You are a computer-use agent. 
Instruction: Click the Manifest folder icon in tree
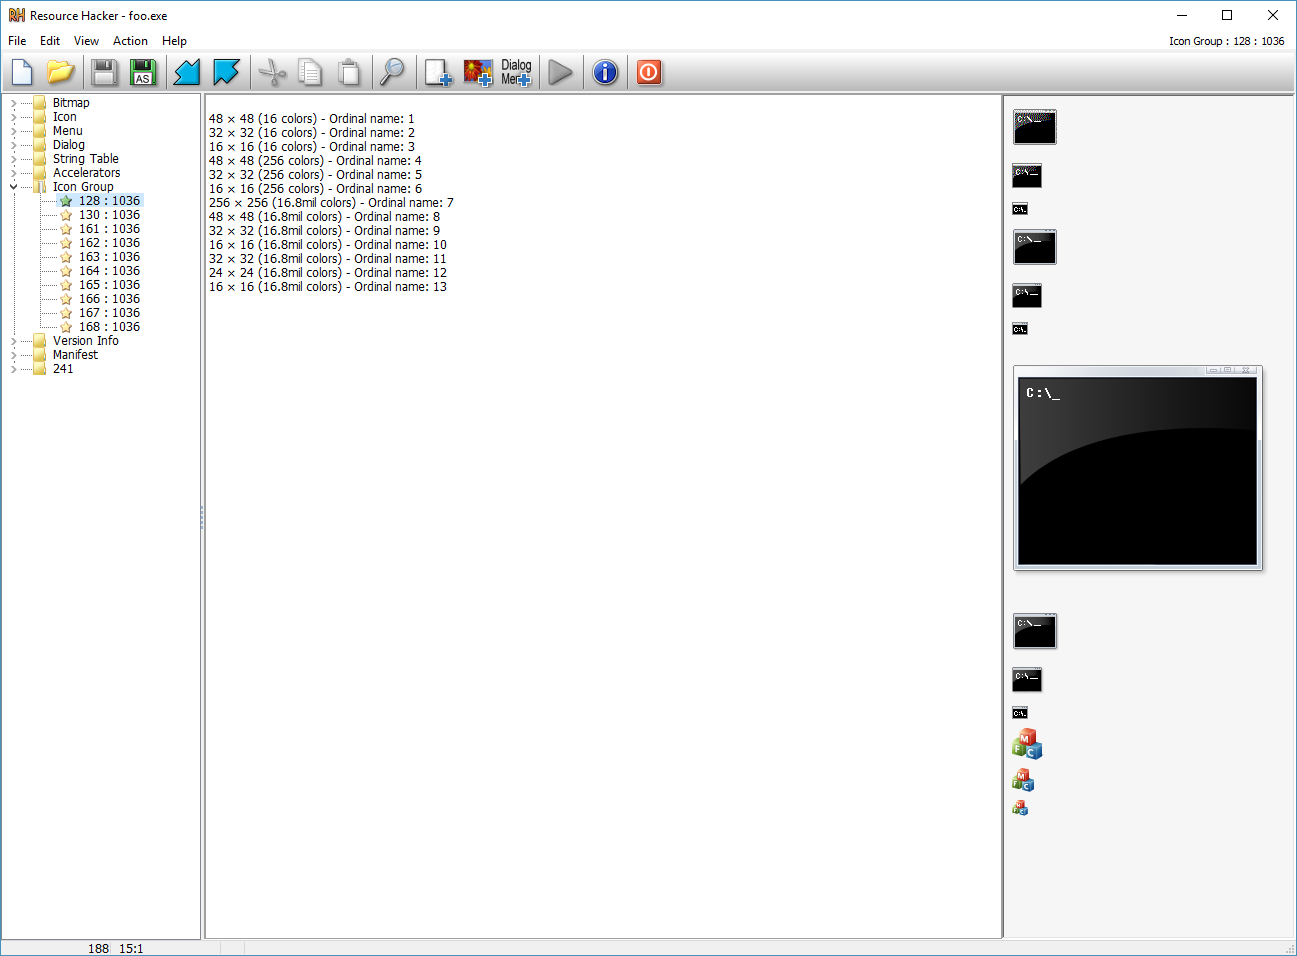[x=40, y=355]
